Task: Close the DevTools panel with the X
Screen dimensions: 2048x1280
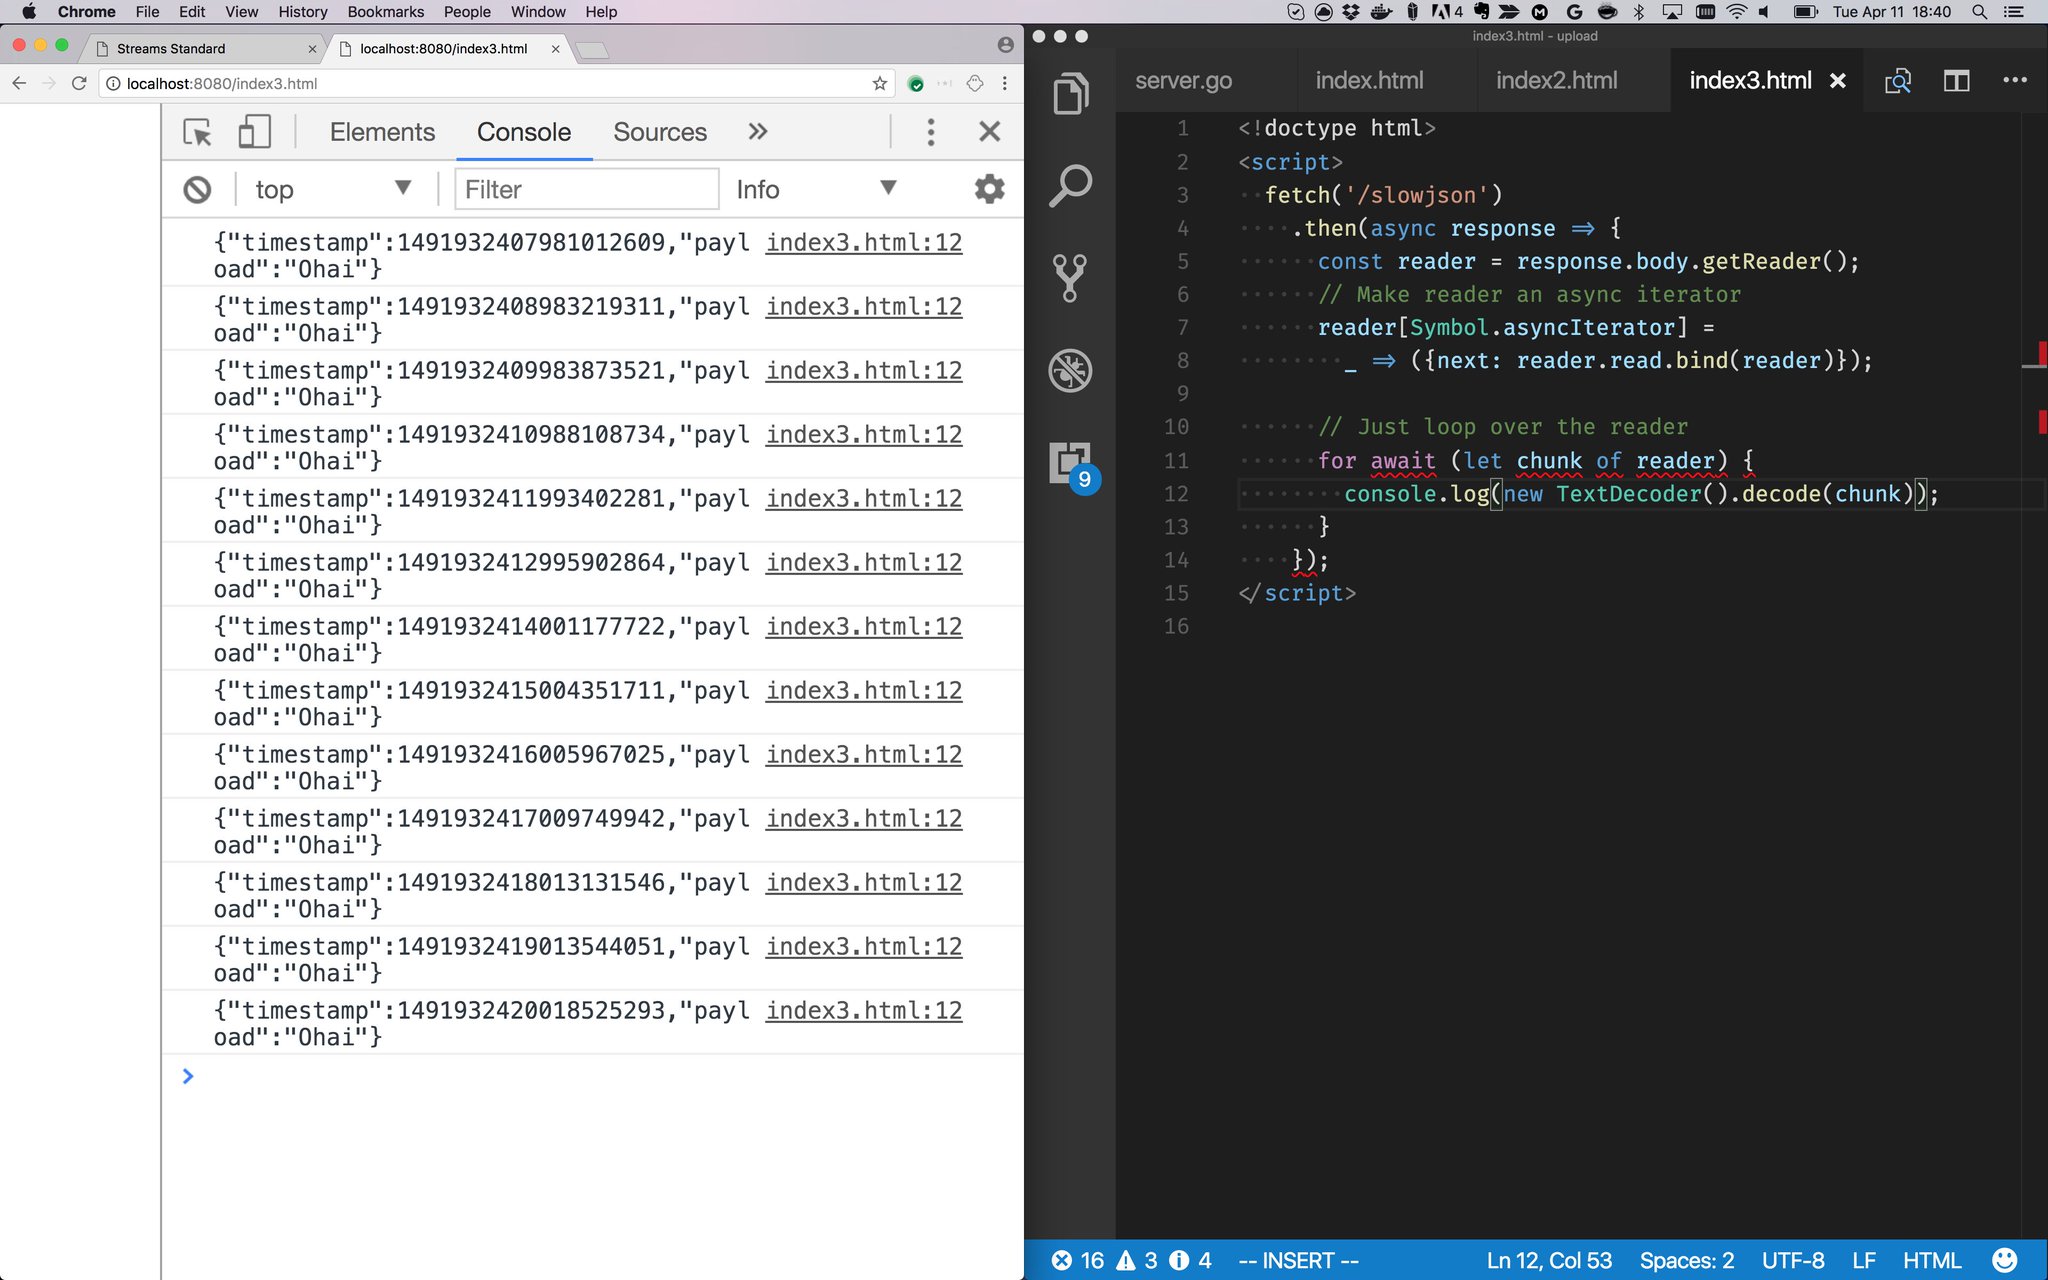Action: 990,131
